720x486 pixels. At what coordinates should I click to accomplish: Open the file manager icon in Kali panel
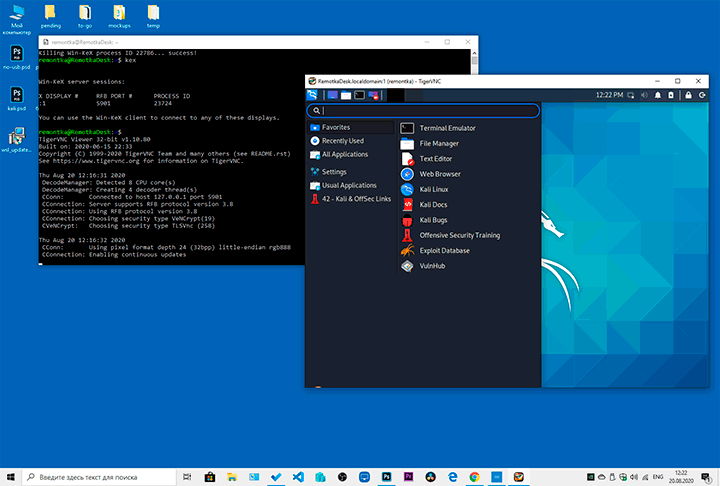346,95
